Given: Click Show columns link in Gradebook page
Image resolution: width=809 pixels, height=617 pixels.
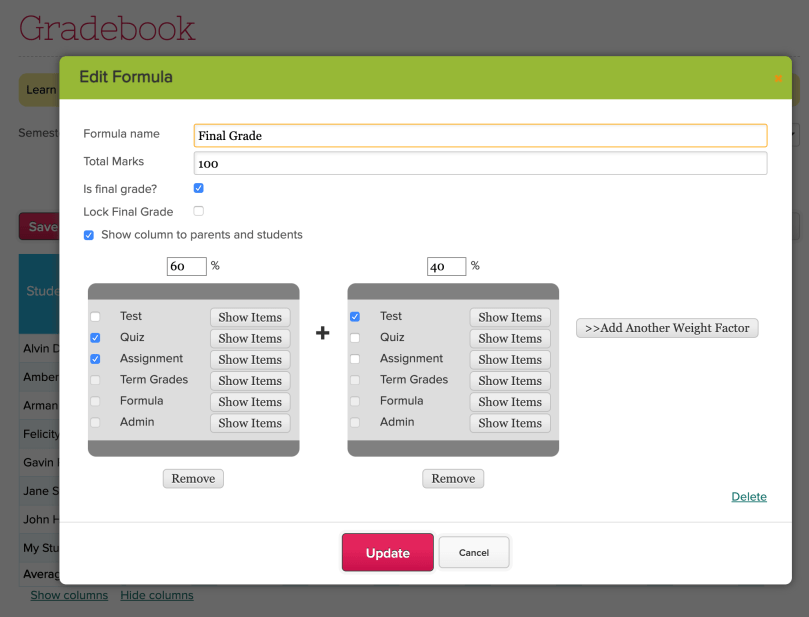Looking at the screenshot, I should [x=69, y=595].
